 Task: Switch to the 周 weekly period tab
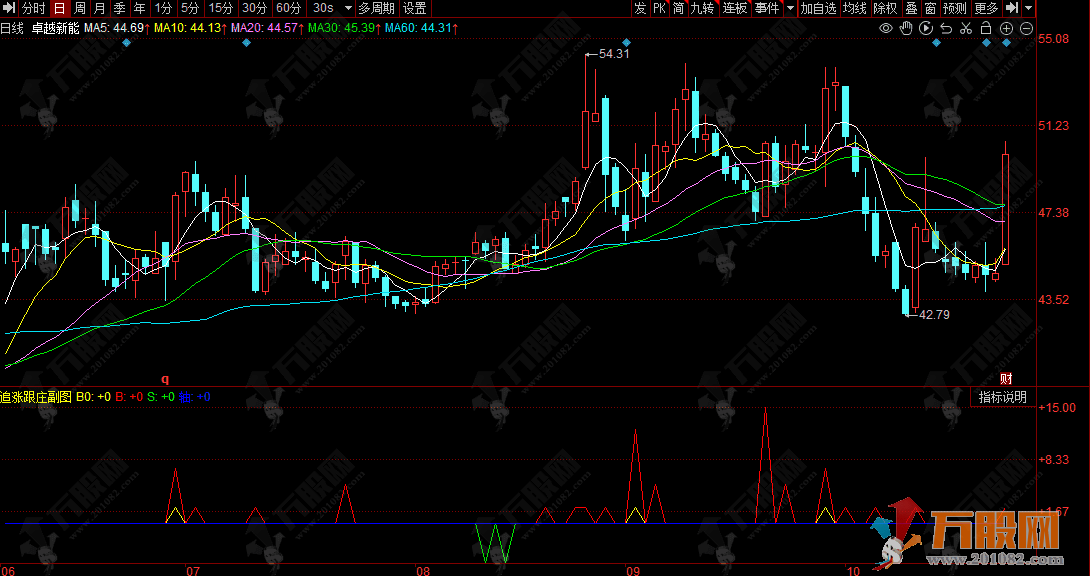[80, 8]
